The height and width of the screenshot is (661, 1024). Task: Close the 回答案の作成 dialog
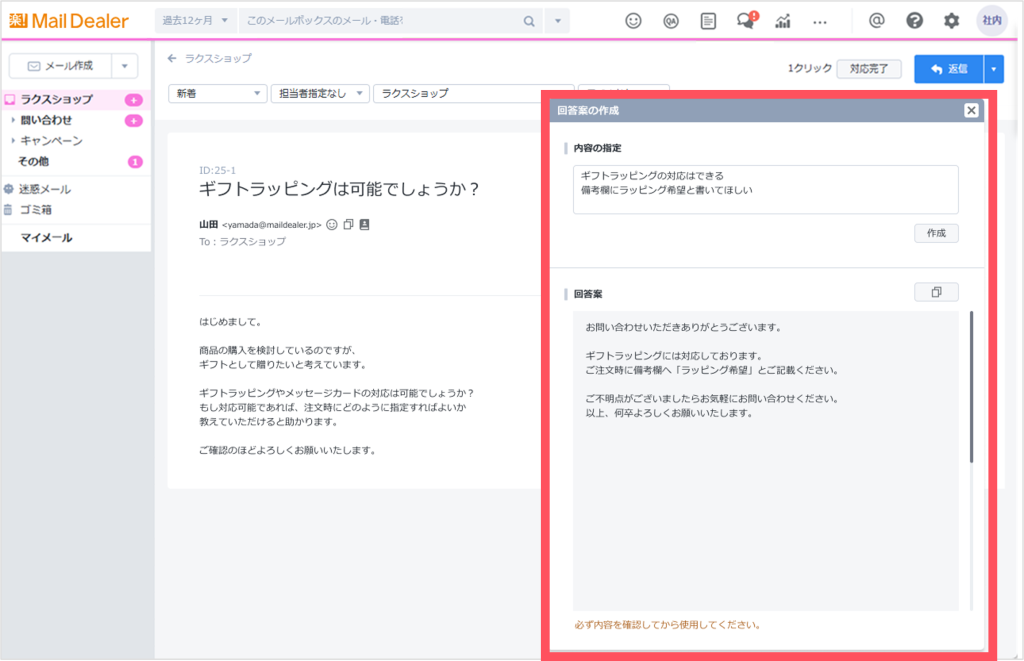point(971,111)
